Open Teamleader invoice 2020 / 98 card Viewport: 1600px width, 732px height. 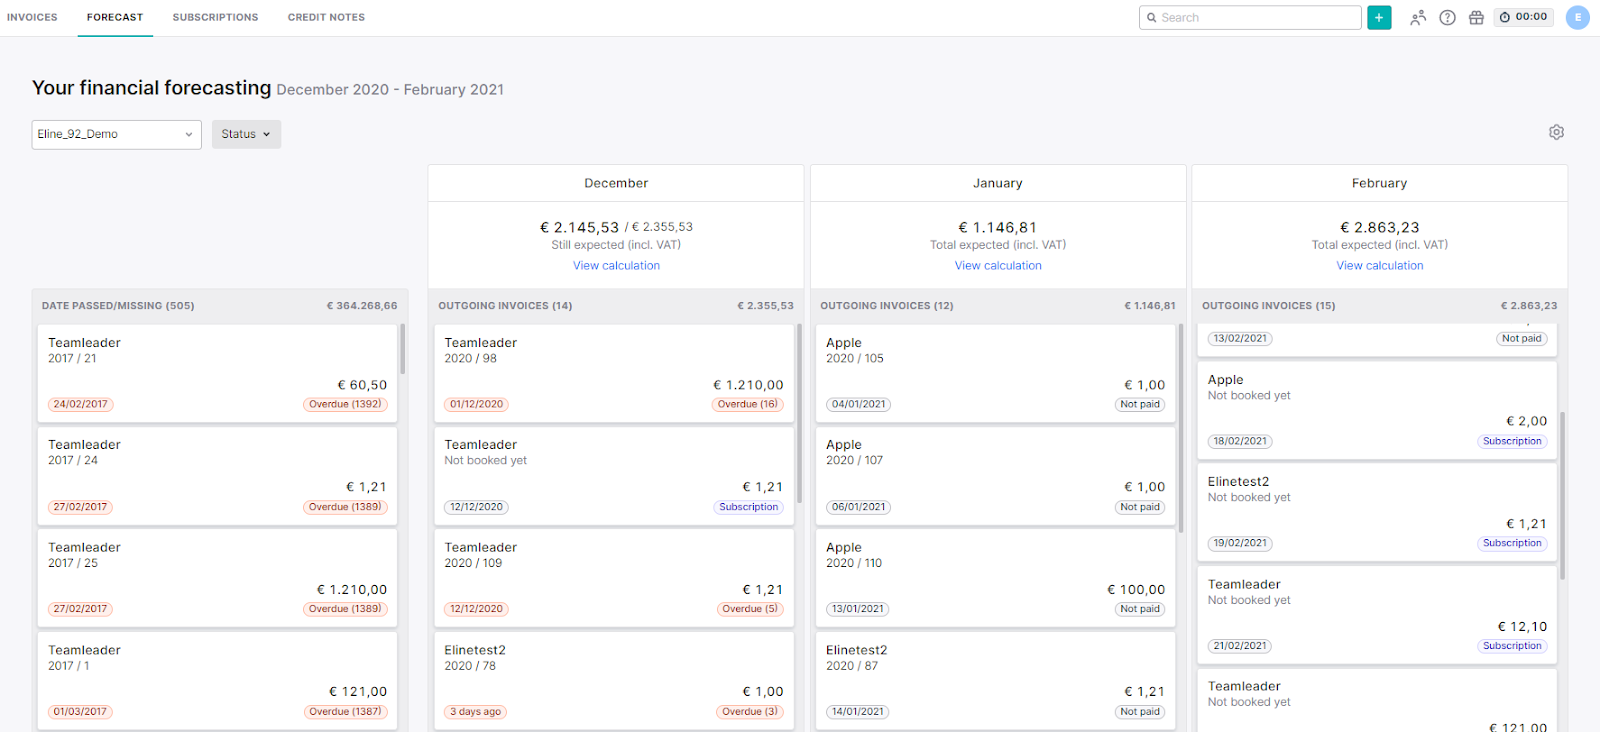coord(614,373)
